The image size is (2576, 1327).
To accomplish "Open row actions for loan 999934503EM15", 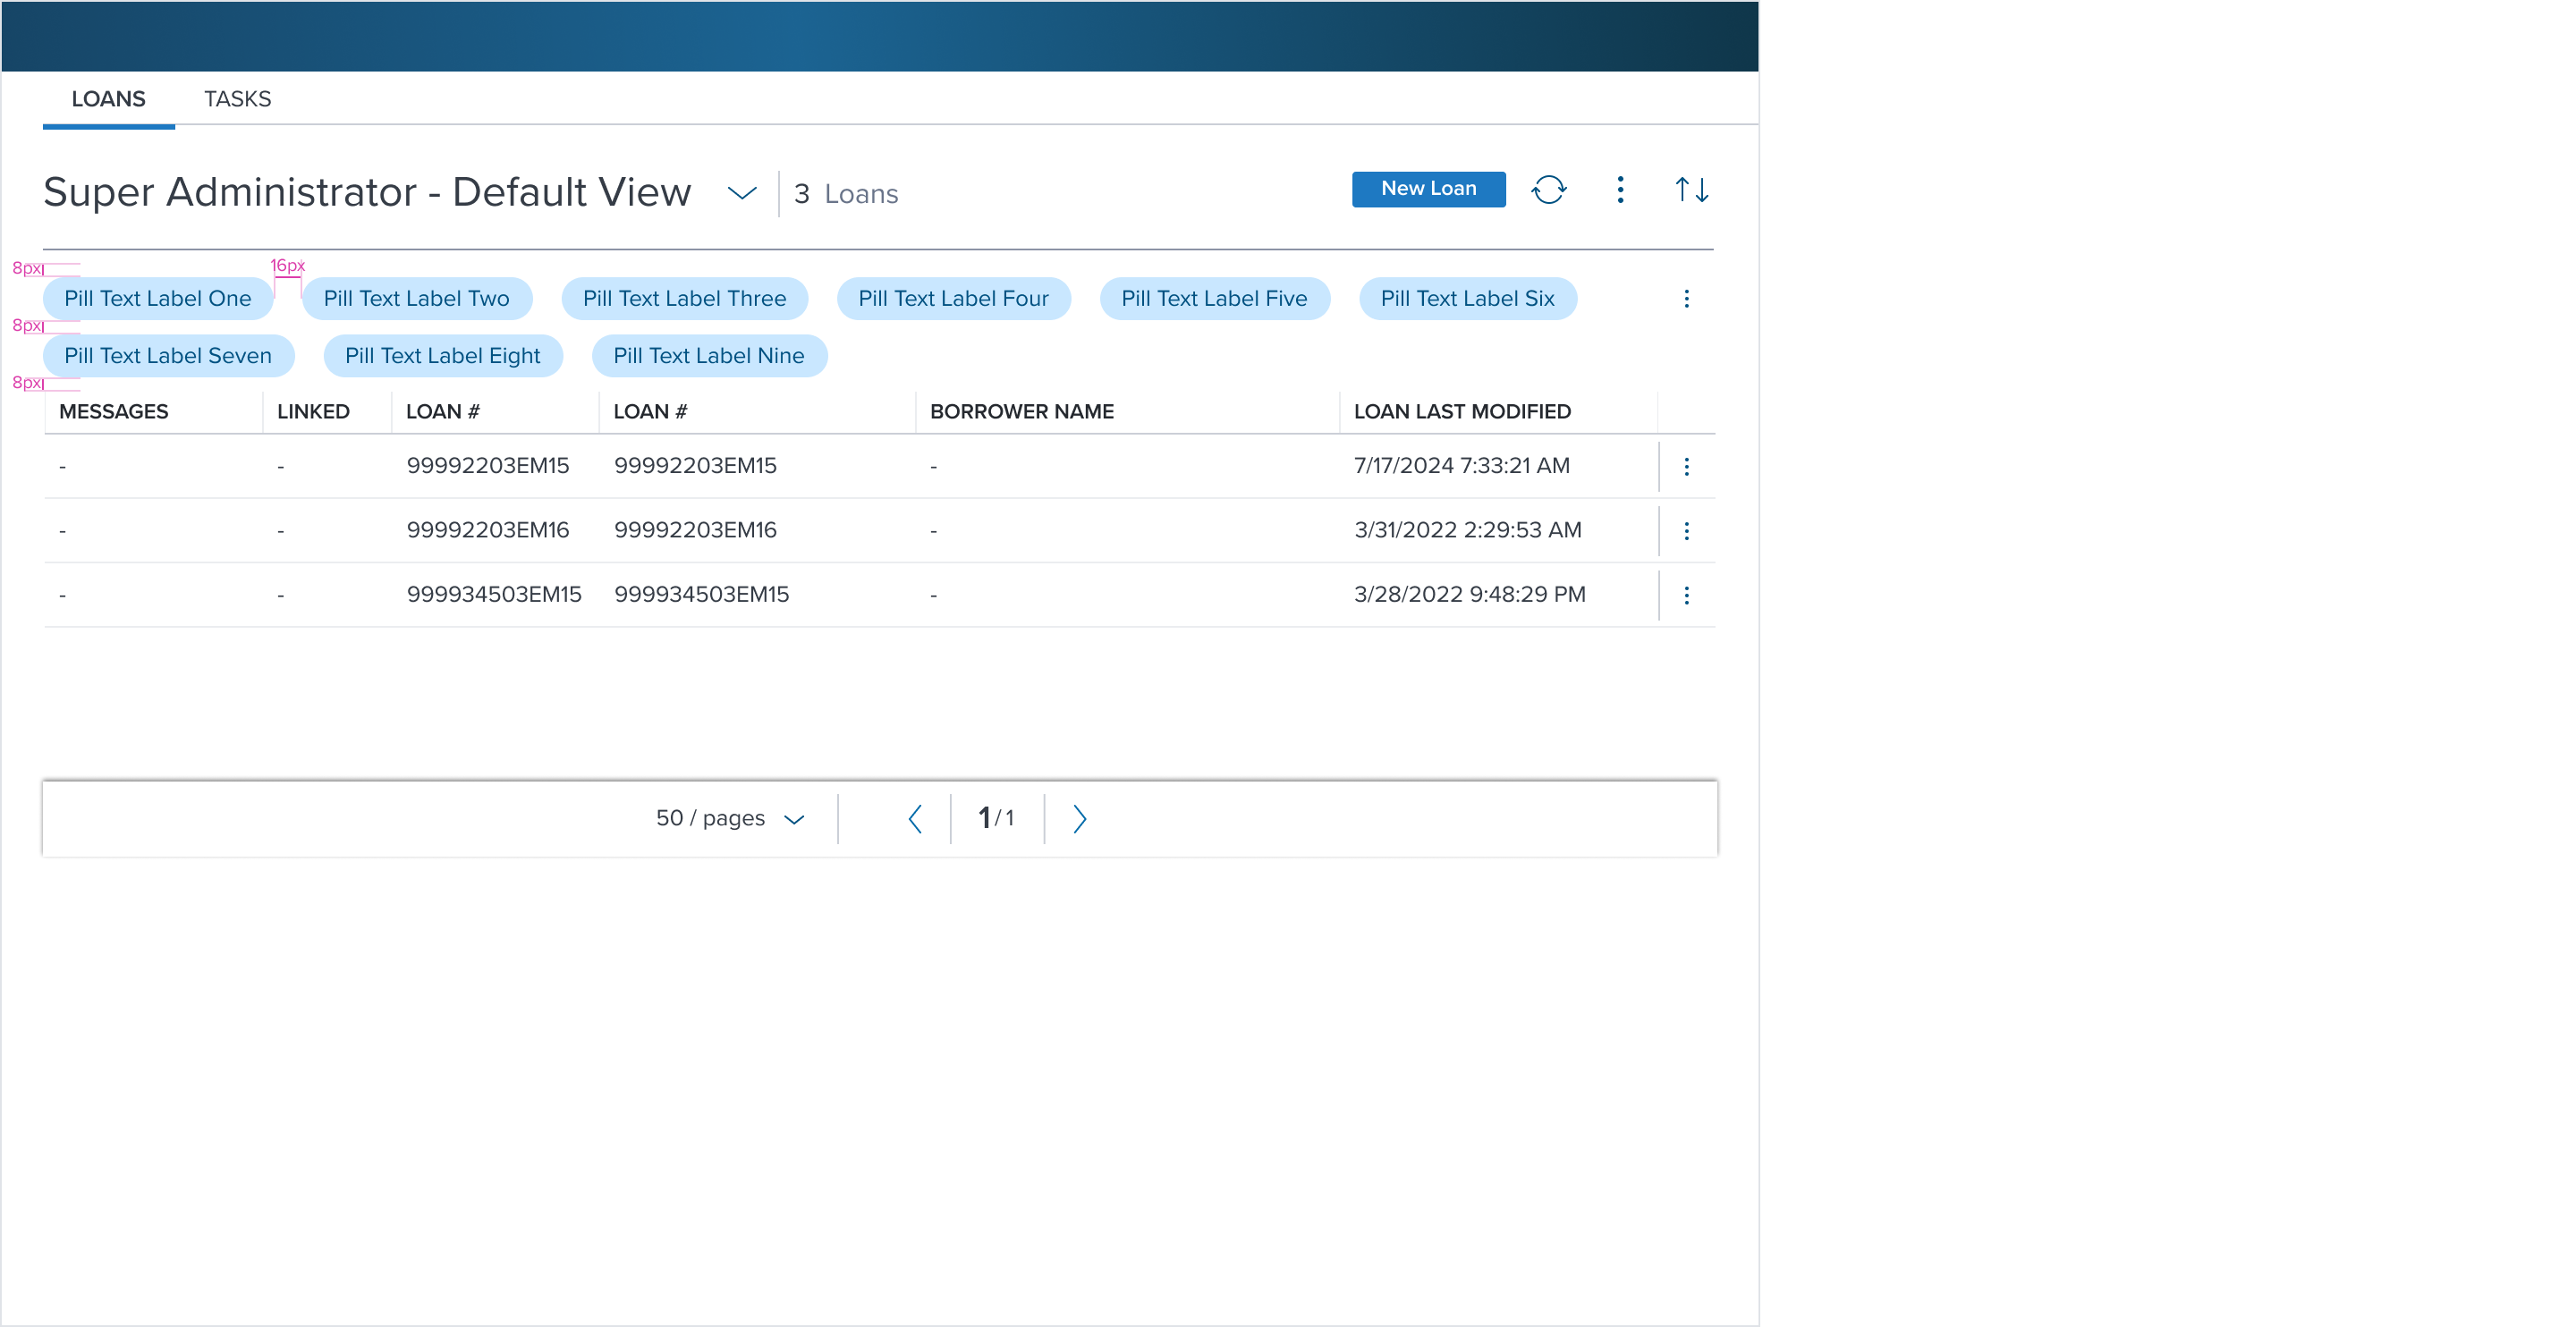I will point(1686,595).
